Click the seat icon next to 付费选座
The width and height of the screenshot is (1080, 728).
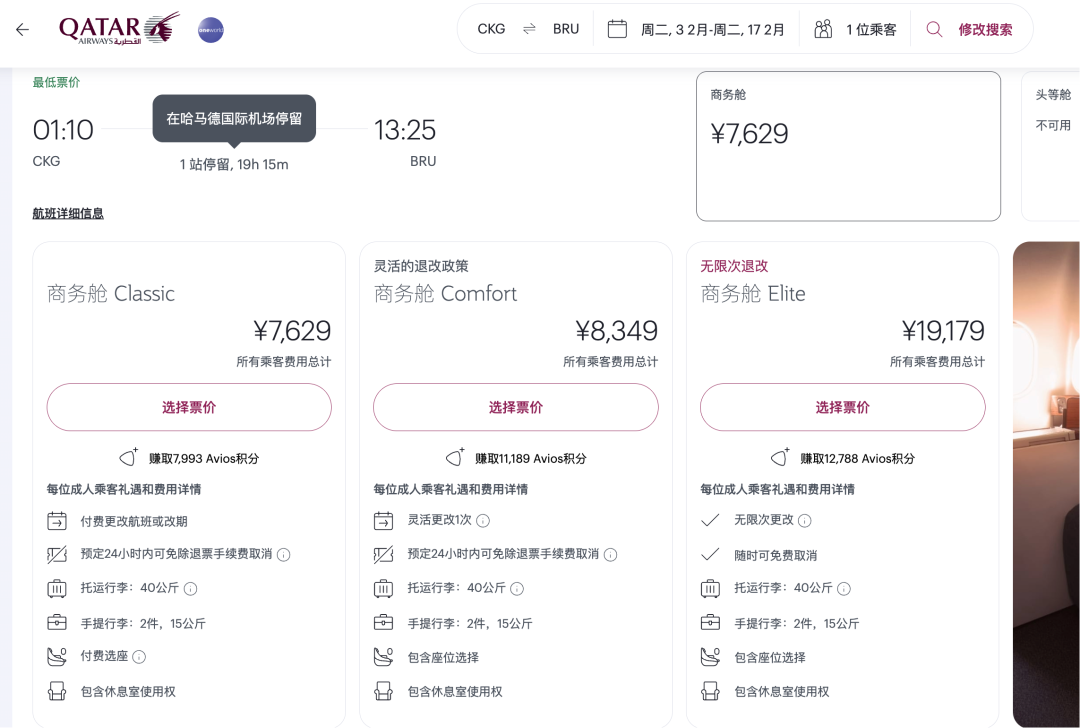[x=57, y=656]
